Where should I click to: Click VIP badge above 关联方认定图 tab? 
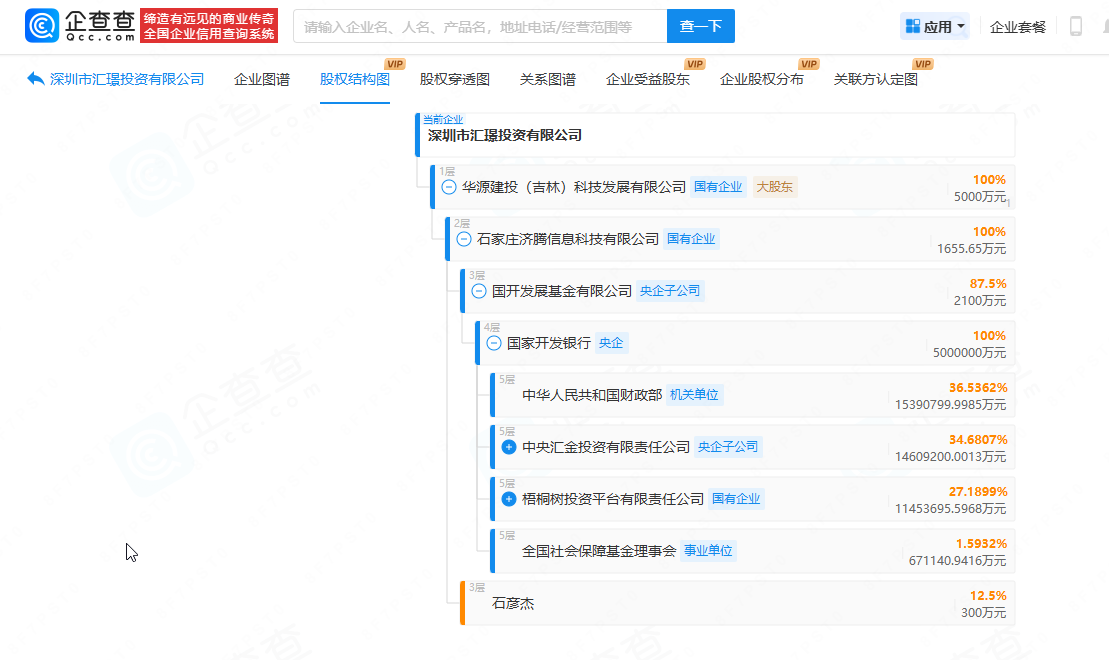coord(922,64)
